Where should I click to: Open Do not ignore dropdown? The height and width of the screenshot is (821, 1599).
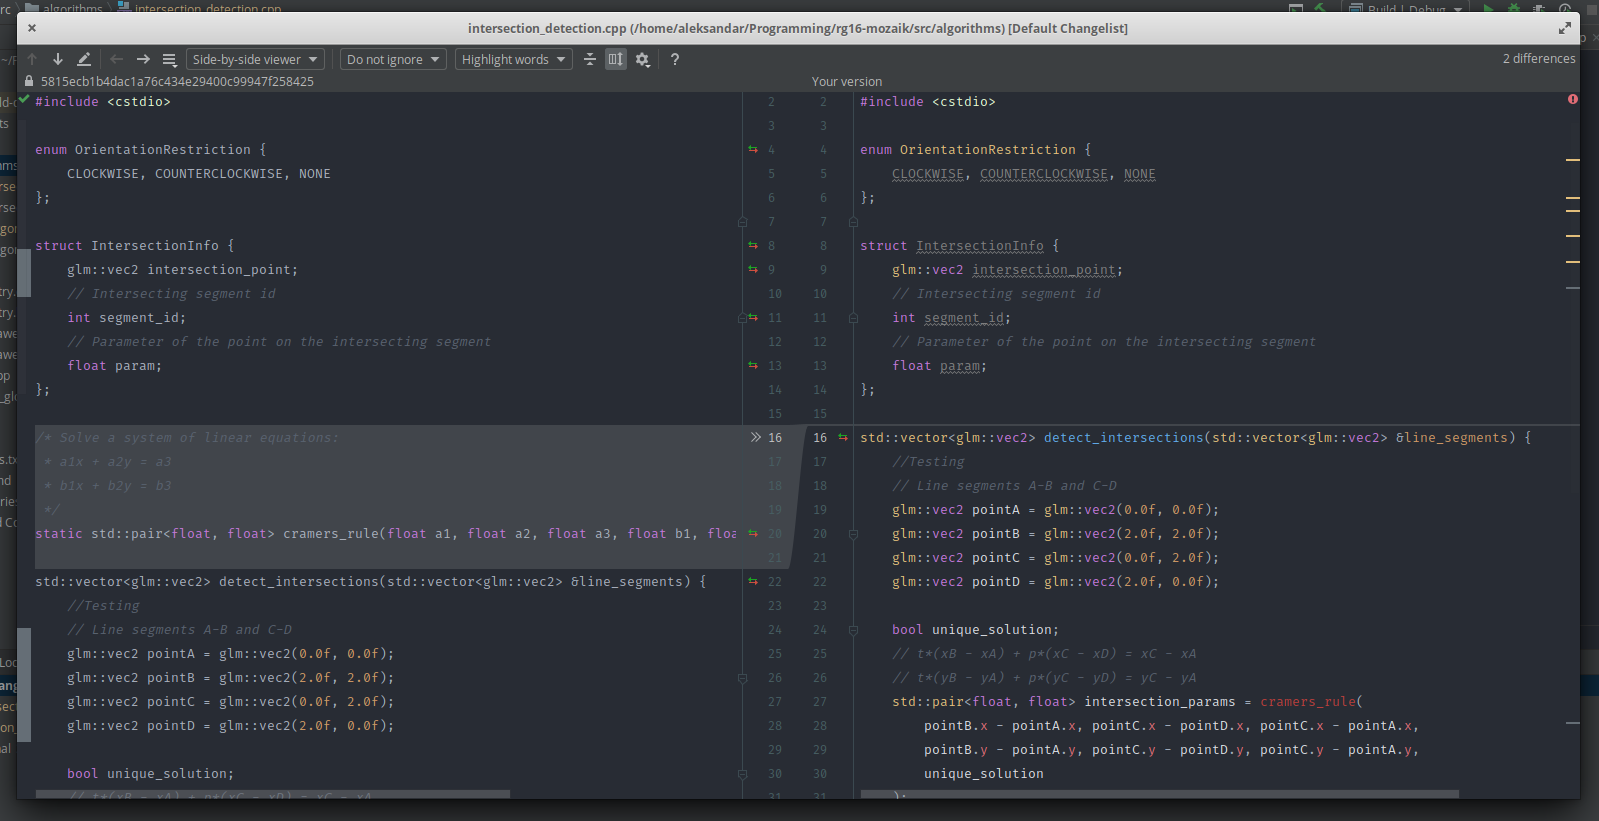pyautogui.click(x=393, y=60)
